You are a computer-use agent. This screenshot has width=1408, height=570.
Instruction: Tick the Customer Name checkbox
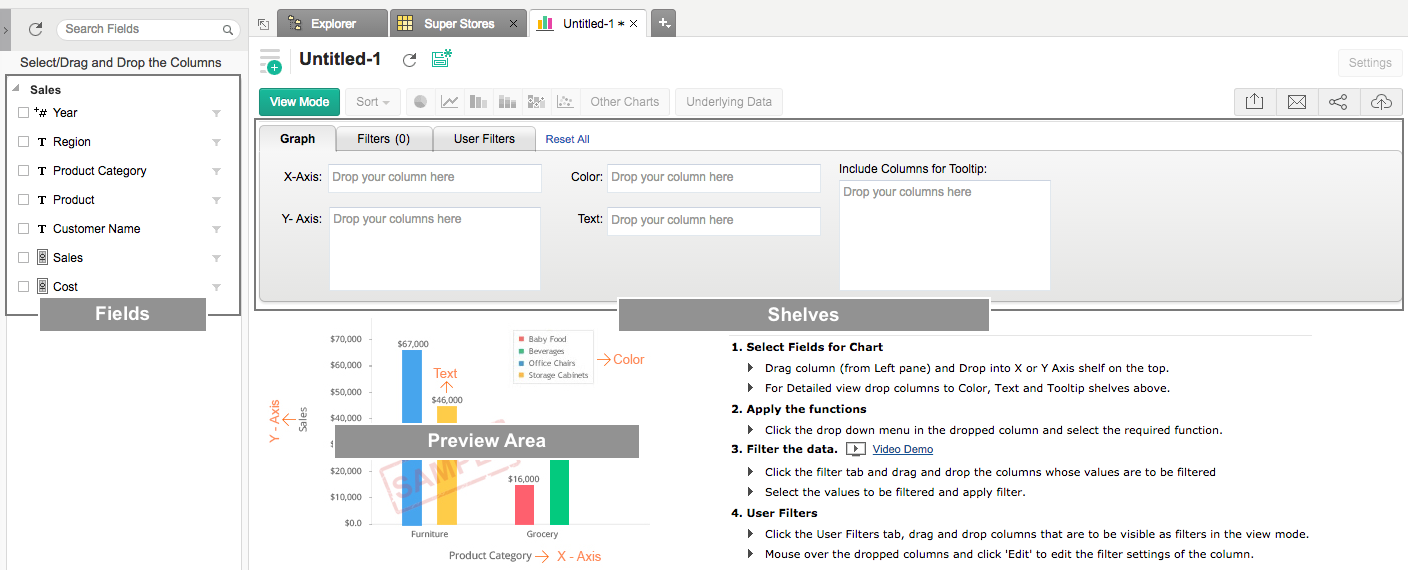[24, 229]
